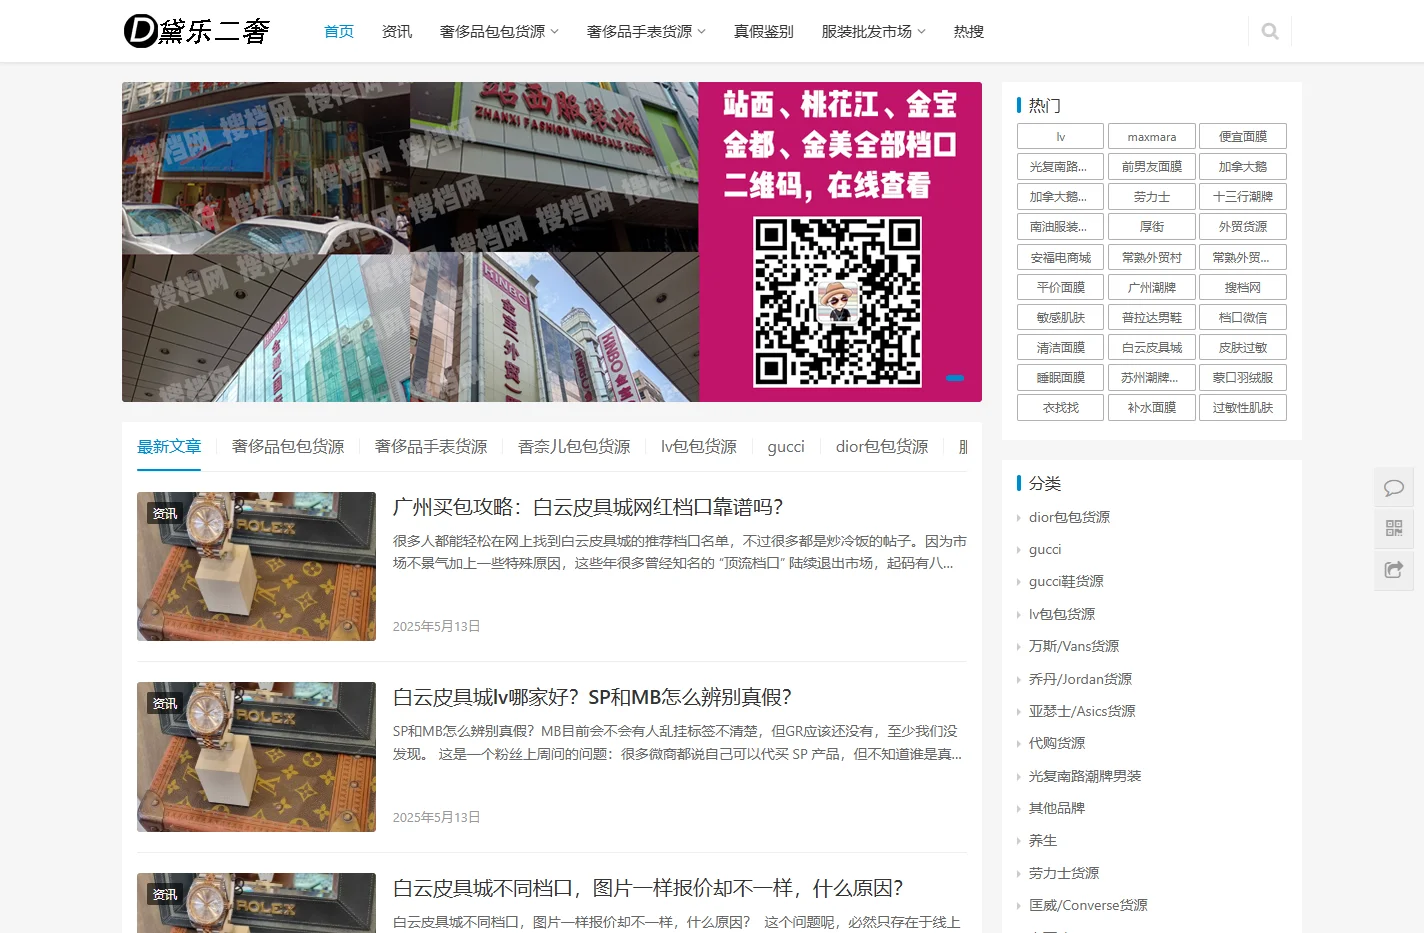Click the 十三行潮牌 hot tag
This screenshot has height=933, width=1424.
[x=1243, y=197]
